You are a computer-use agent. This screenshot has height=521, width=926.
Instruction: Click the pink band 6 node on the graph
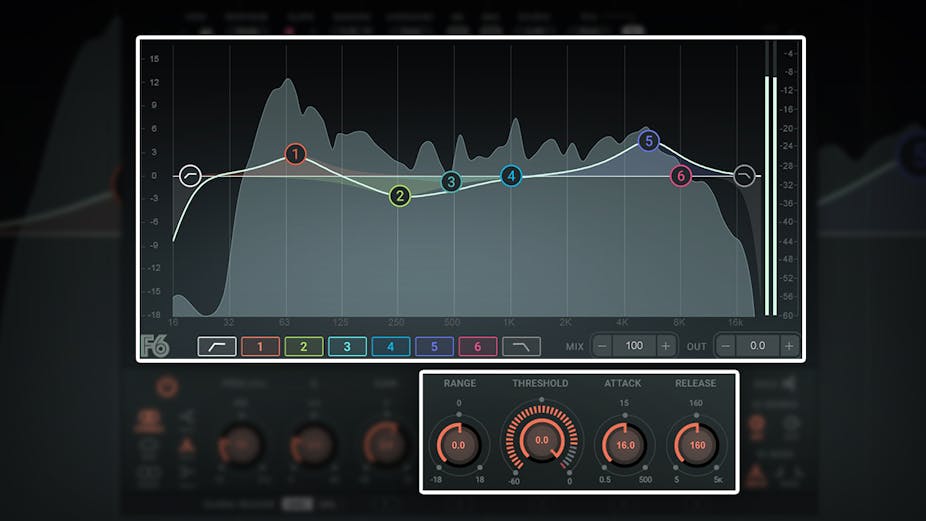681,177
